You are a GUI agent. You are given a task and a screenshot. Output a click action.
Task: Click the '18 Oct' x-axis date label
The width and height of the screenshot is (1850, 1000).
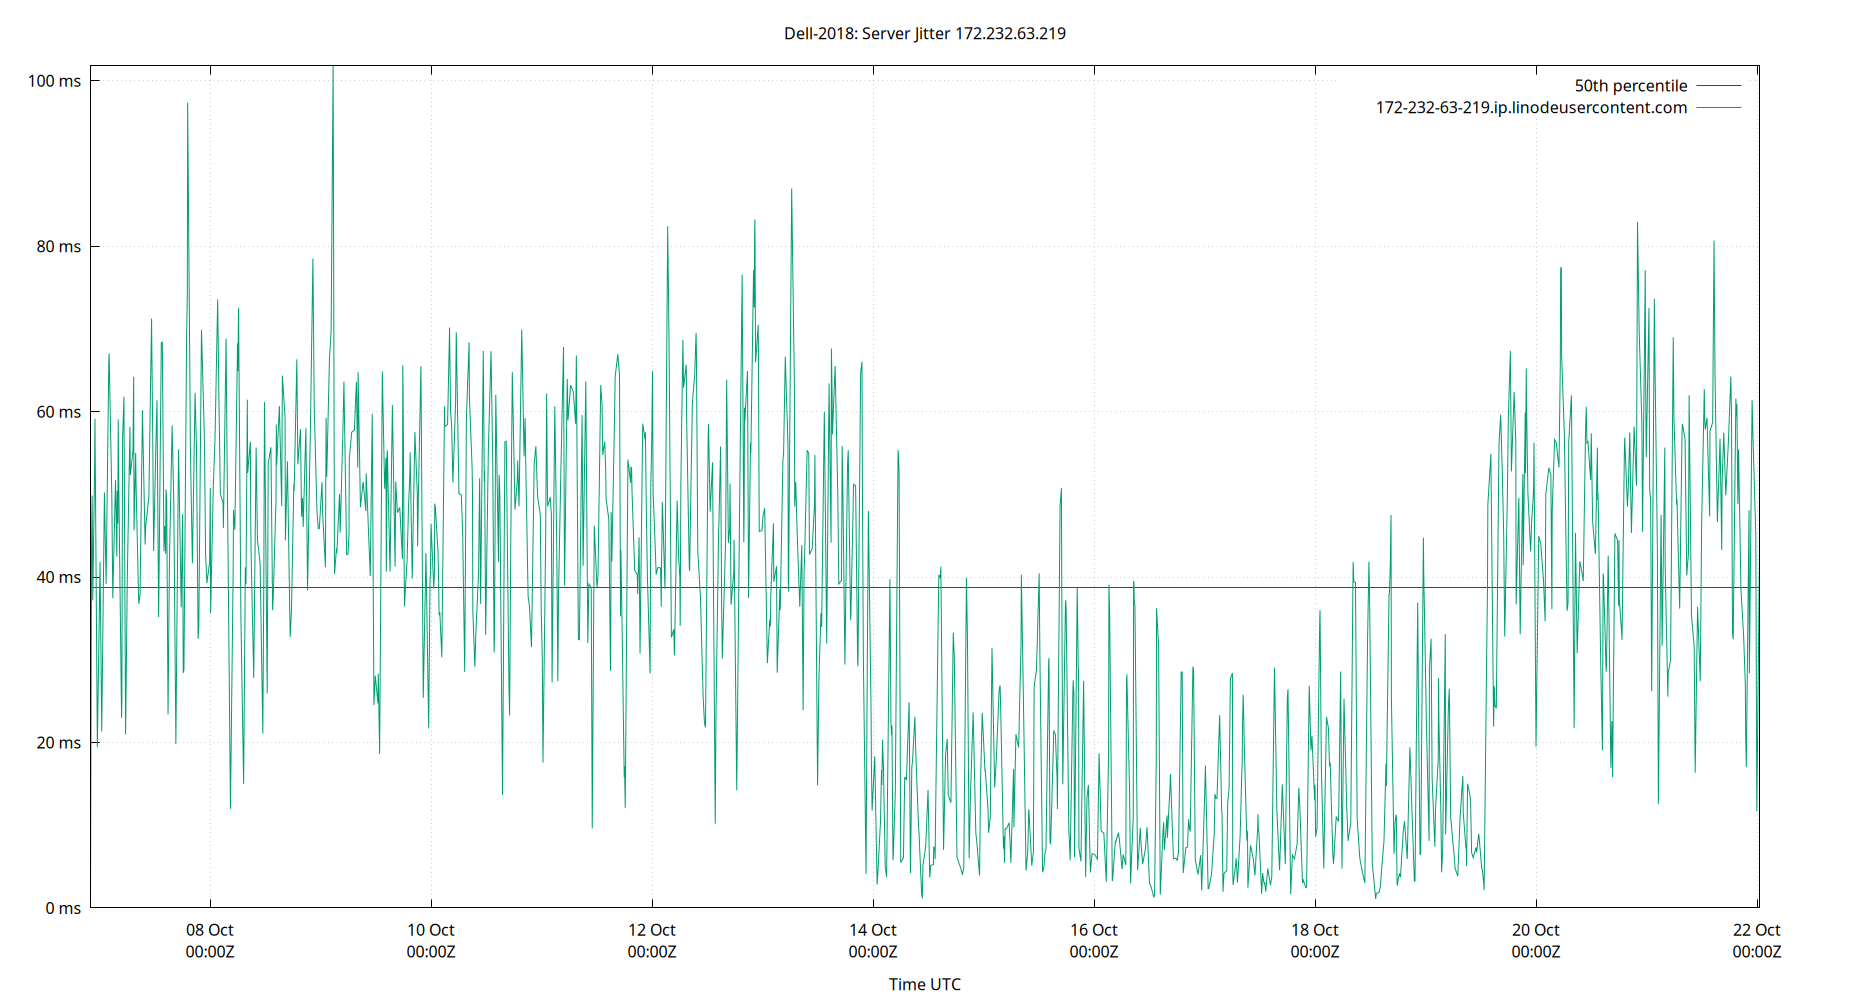point(1315,930)
